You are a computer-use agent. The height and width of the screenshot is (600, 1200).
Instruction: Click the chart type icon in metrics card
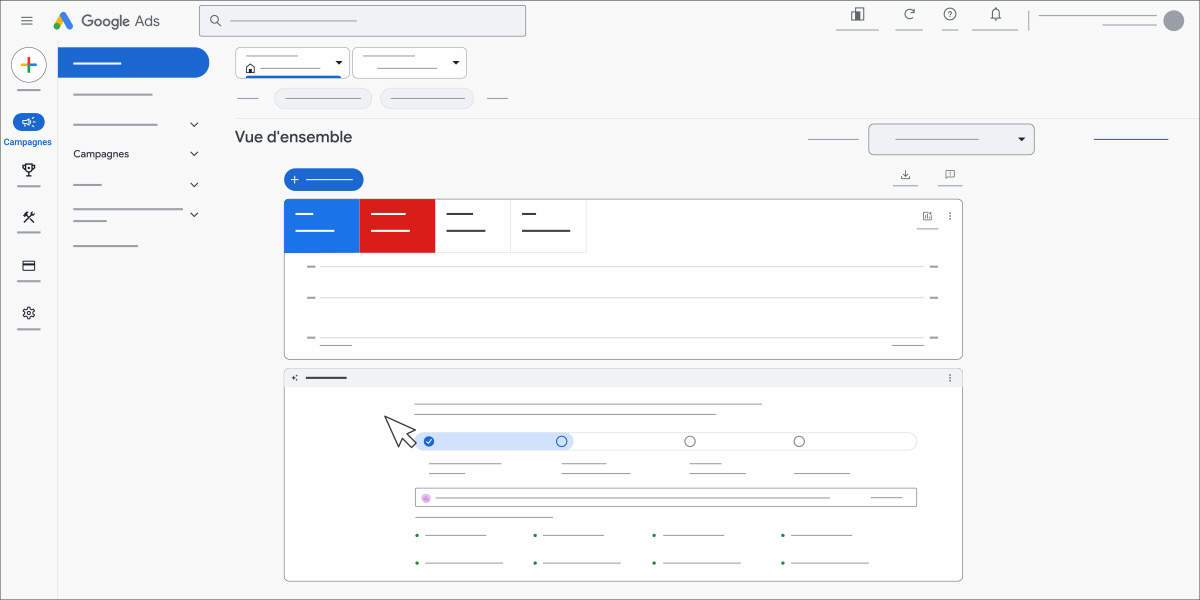point(927,216)
